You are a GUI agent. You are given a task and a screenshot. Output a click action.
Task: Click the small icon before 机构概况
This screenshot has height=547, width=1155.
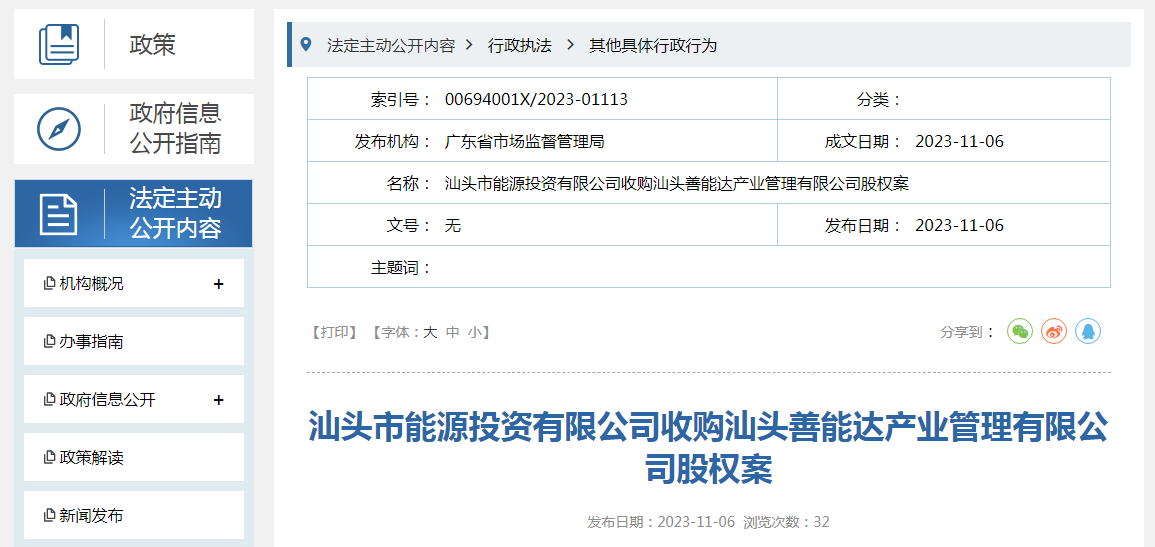click(50, 283)
